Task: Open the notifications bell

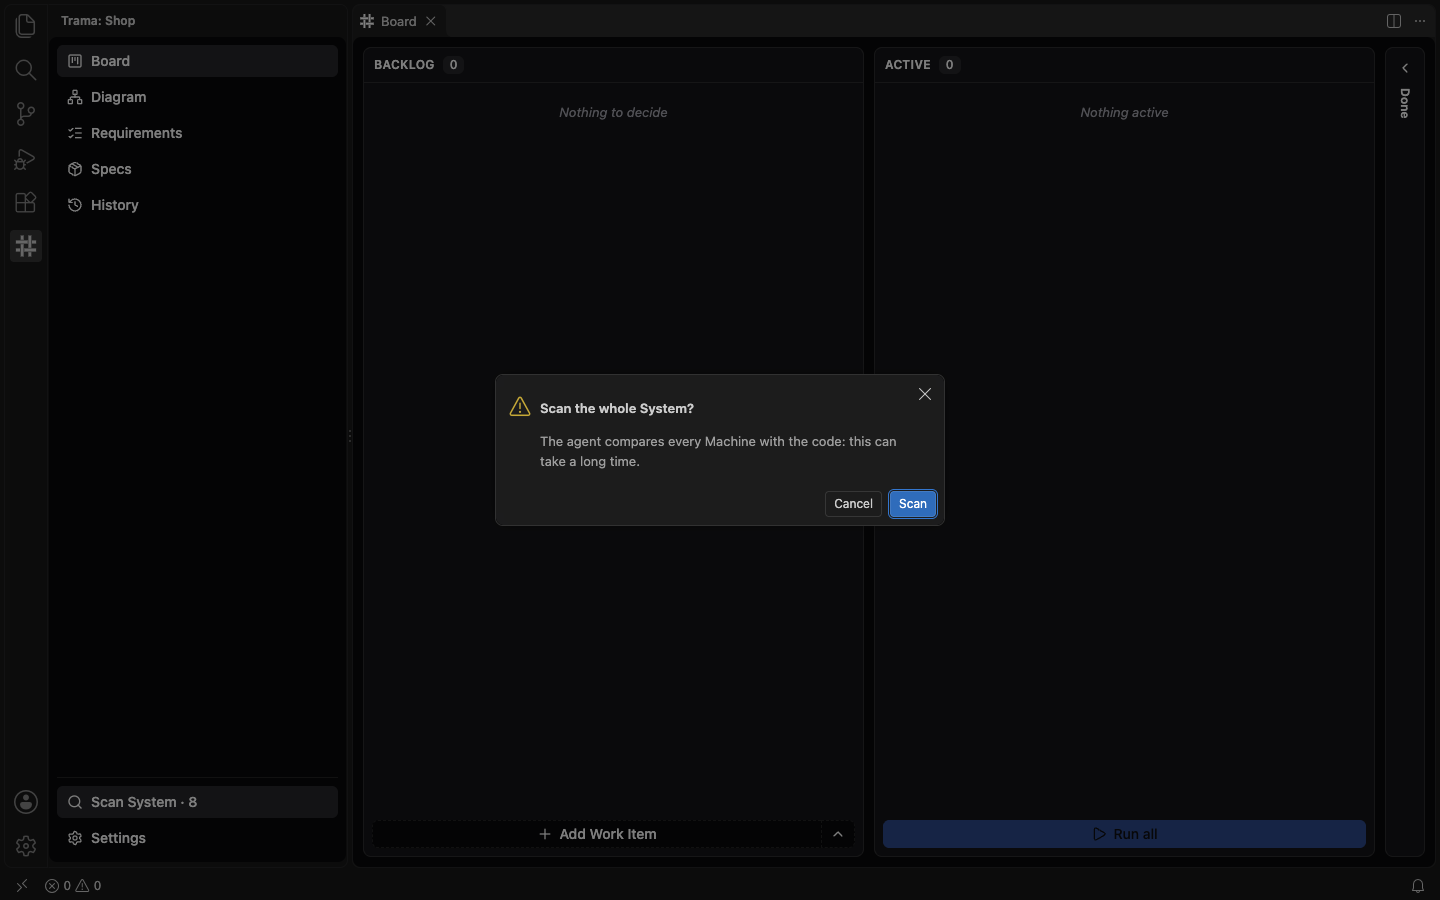Action: tap(1418, 886)
